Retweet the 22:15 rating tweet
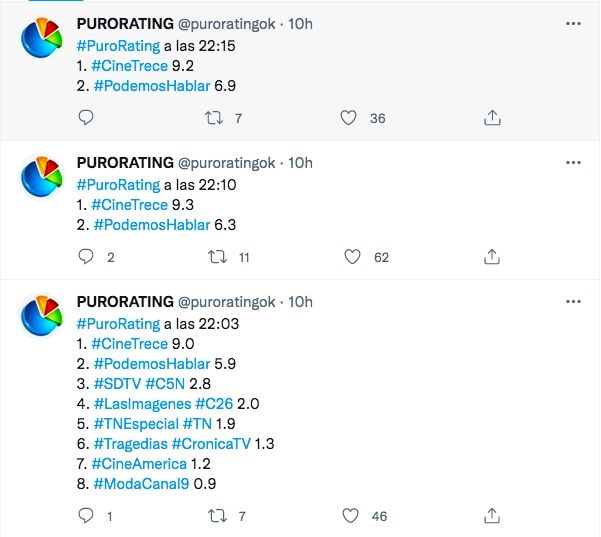This screenshot has width=601, height=537. coord(212,118)
